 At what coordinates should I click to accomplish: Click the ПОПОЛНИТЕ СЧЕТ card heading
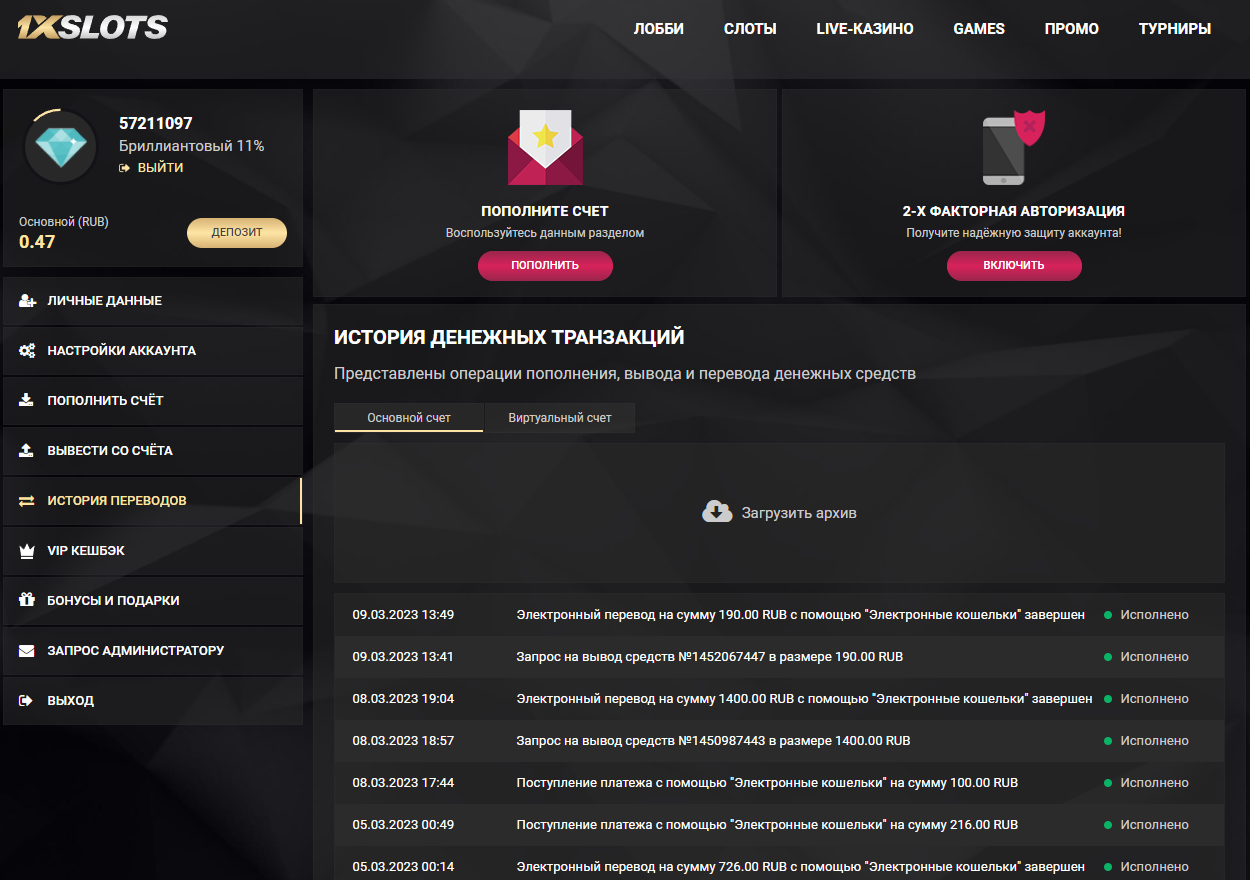(x=545, y=211)
